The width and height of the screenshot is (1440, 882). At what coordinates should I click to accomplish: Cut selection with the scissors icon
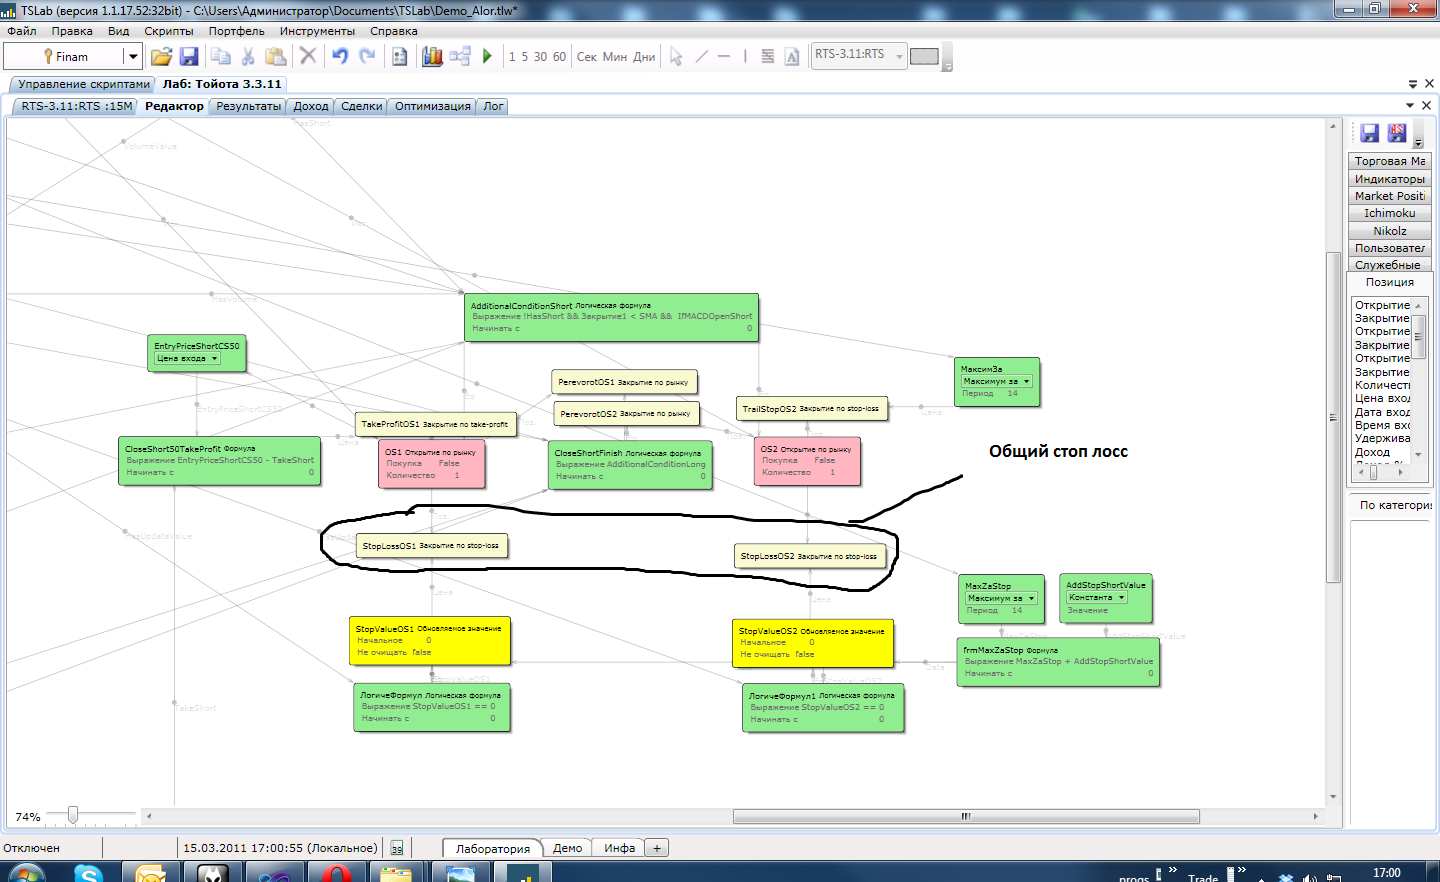248,56
